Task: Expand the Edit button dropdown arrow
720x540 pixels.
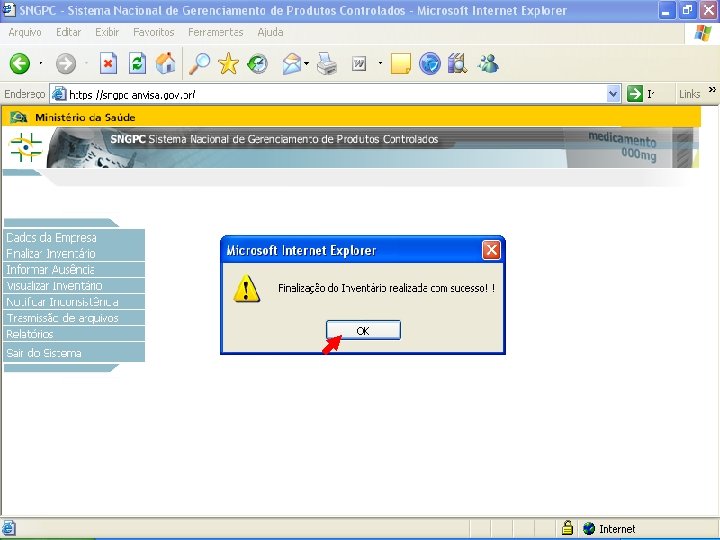Action: click(380, 63)
